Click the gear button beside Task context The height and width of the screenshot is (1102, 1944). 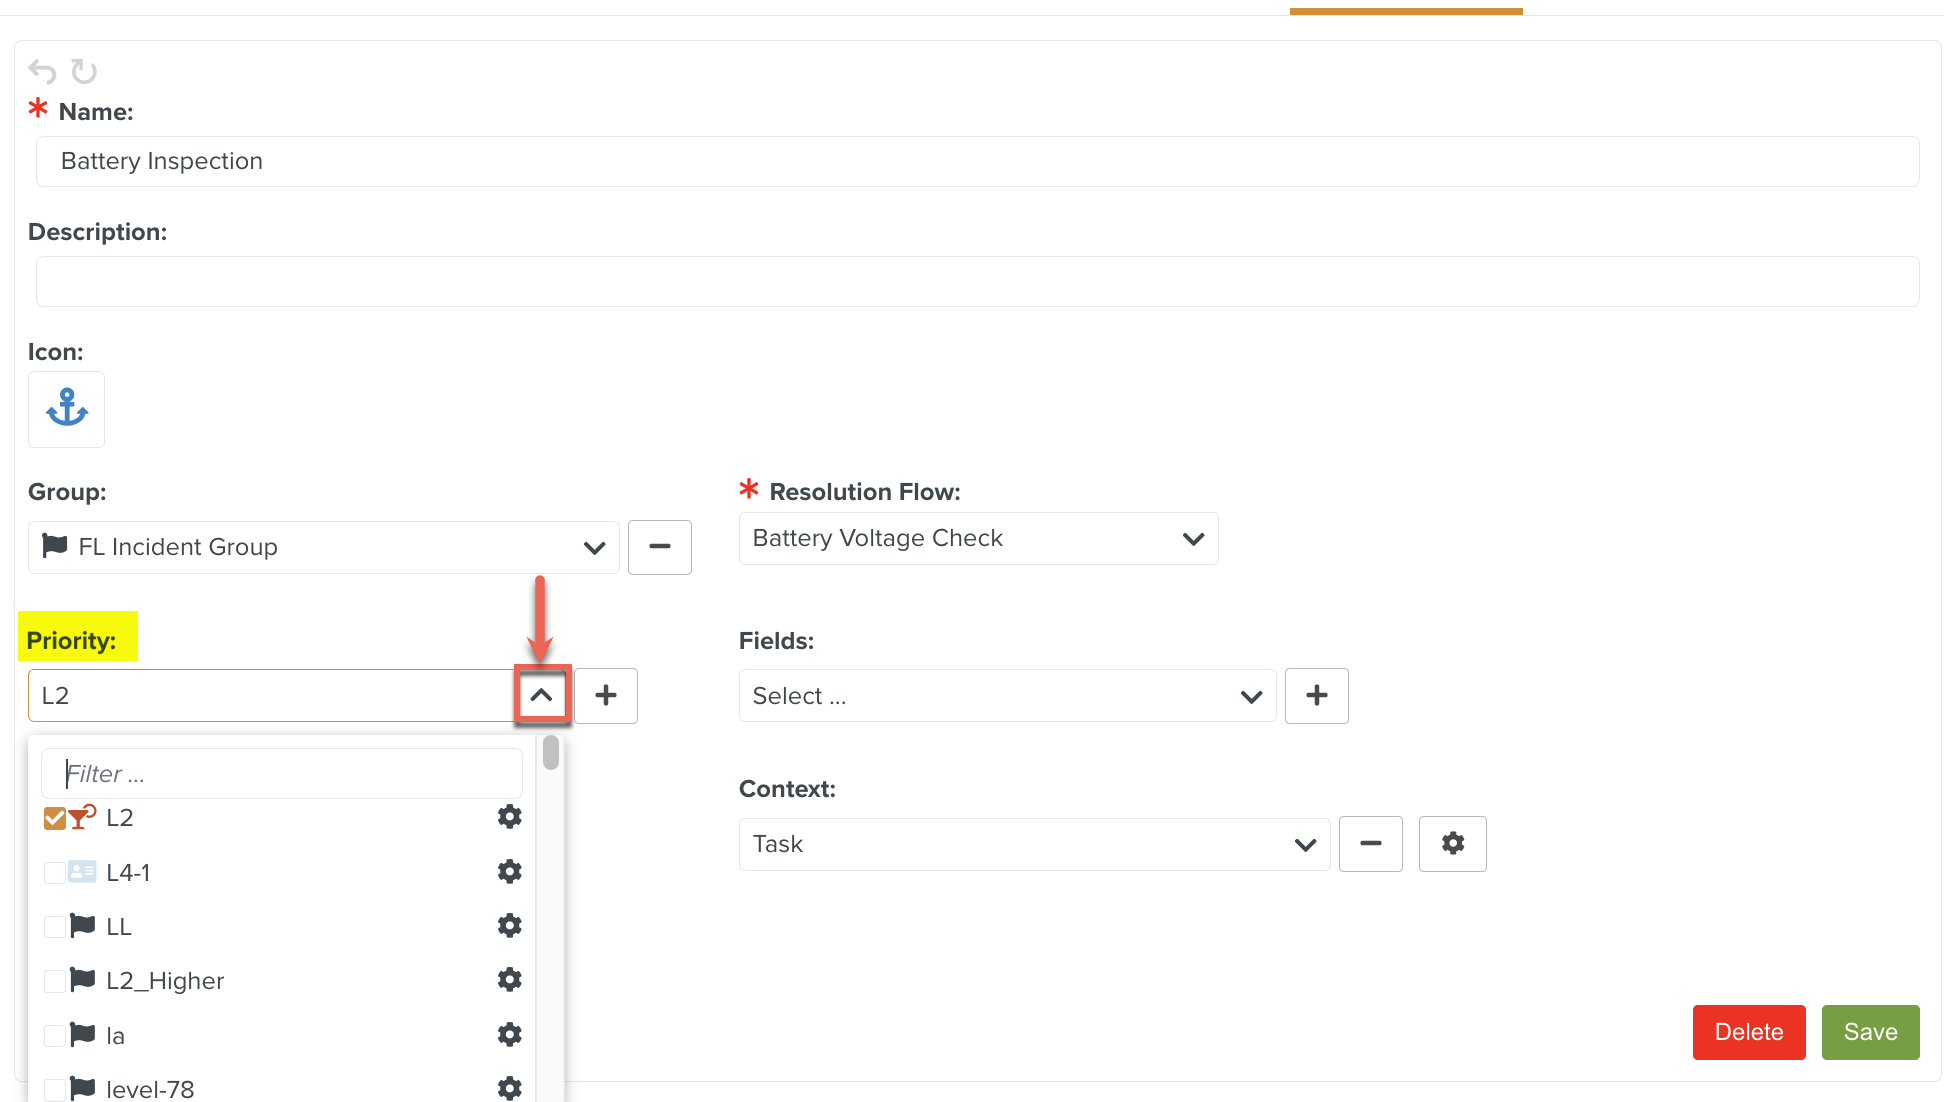[x=1452, y=843]
